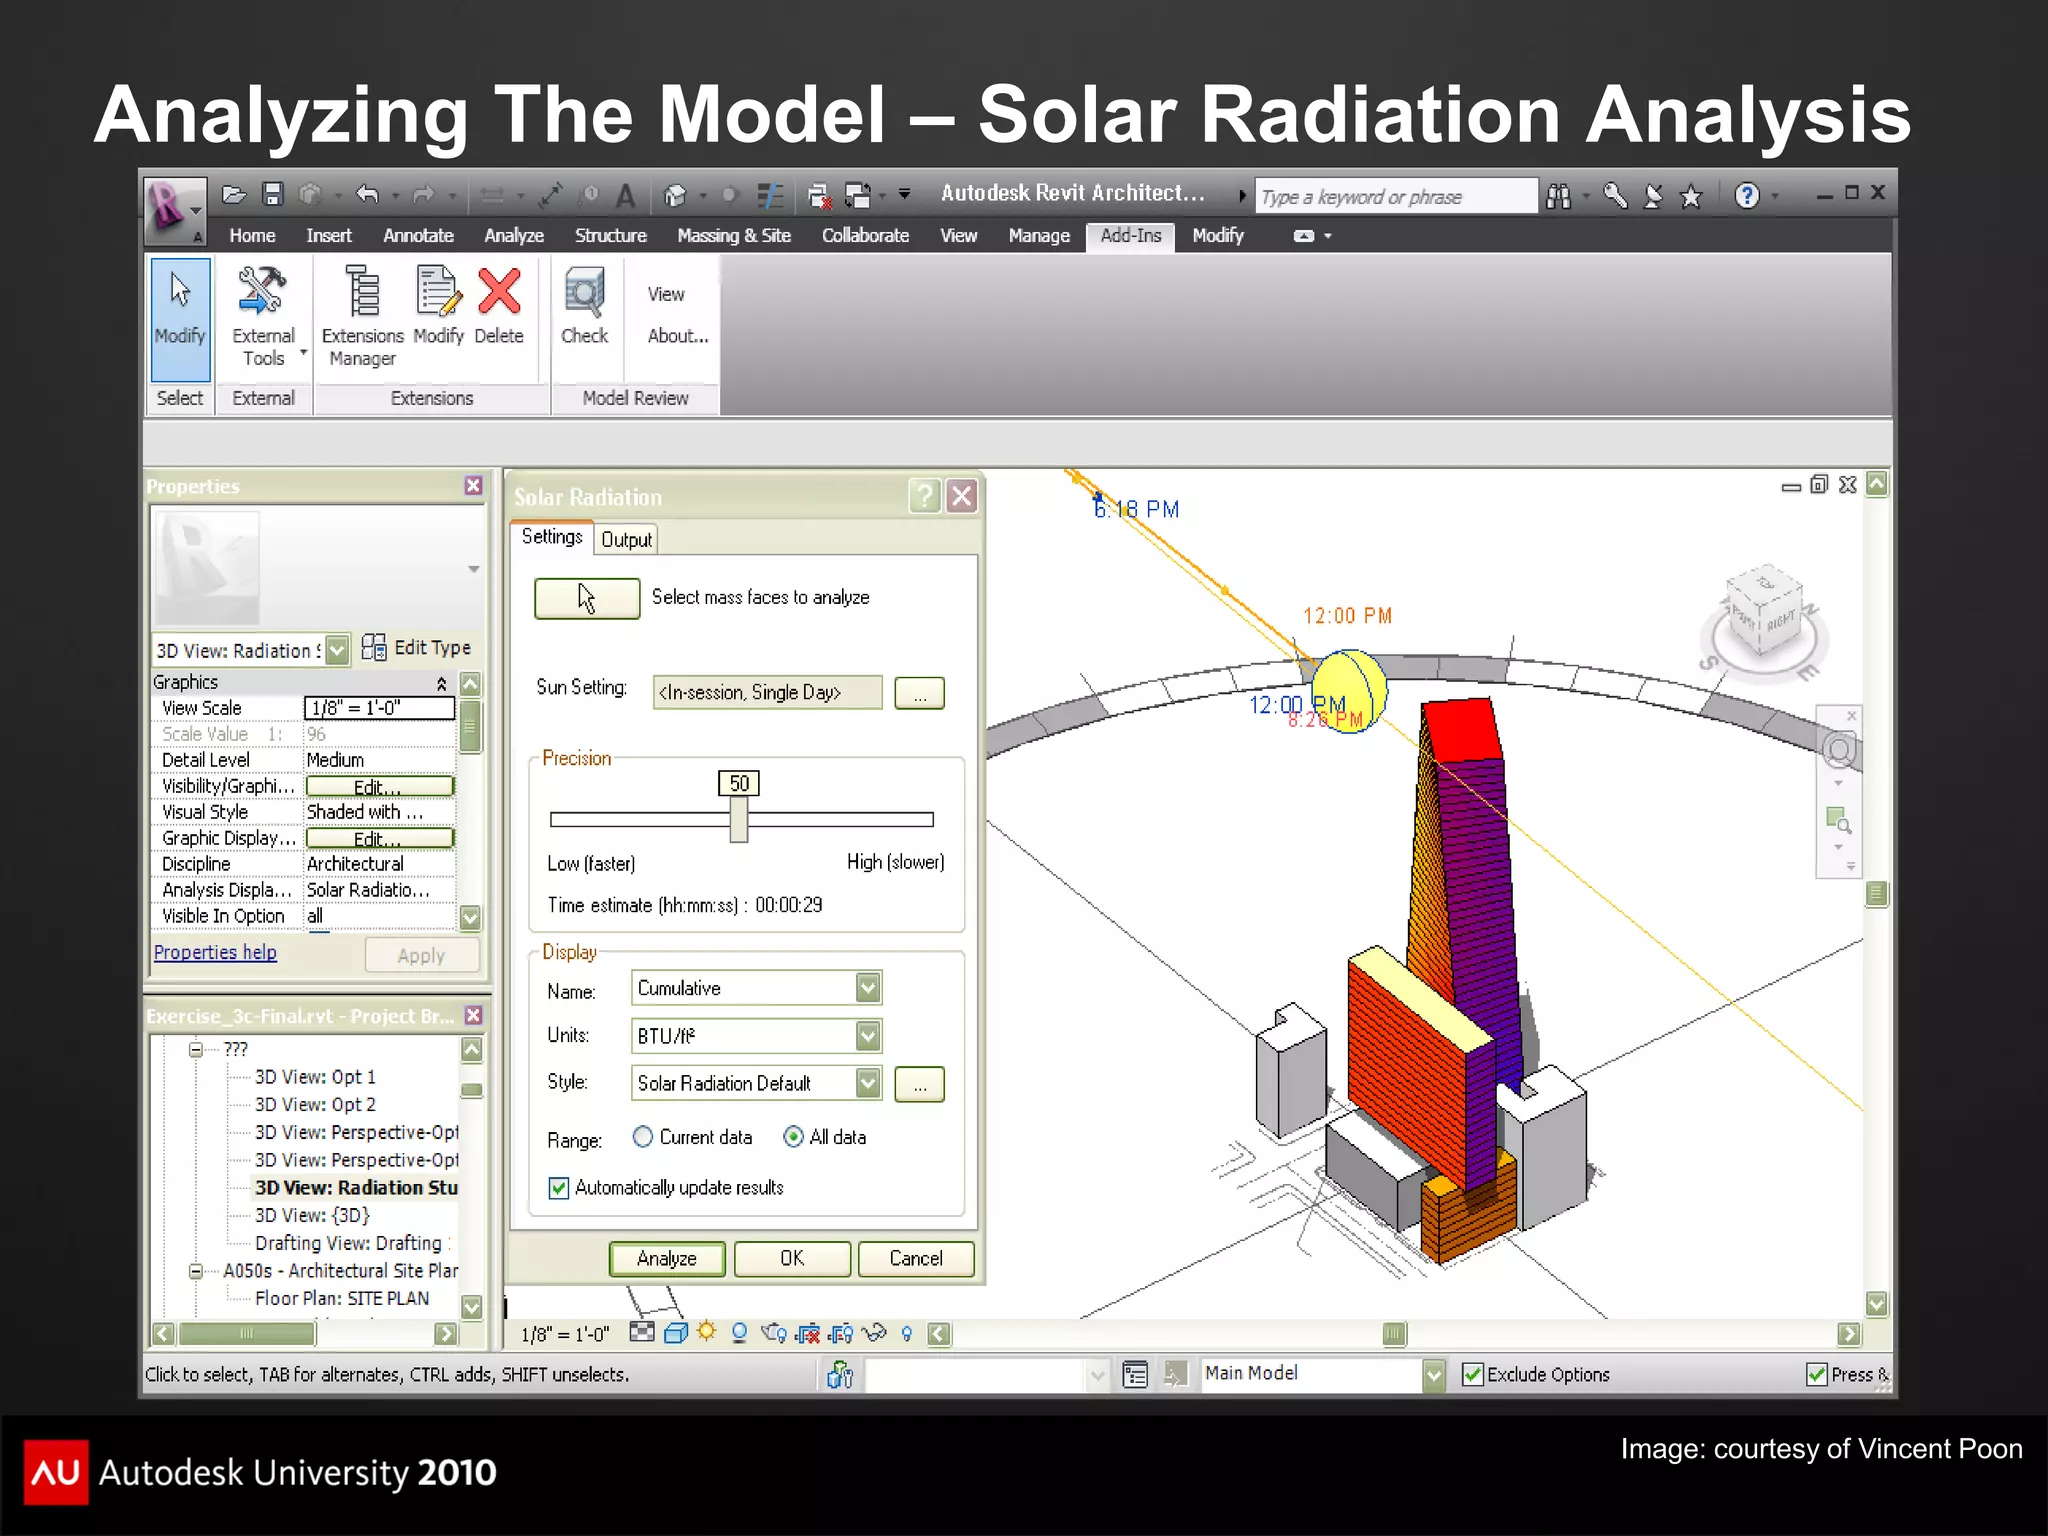Click the Style browse ellipsis button

pos(920,1085)
